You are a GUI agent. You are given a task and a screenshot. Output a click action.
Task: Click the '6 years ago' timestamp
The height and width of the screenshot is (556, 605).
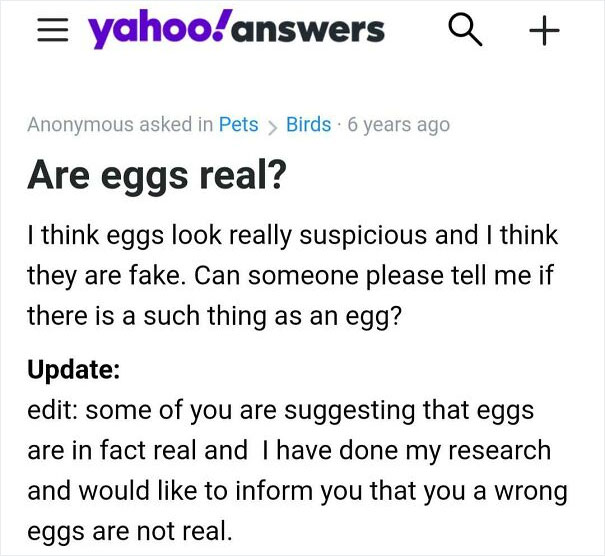pos(397,125)
